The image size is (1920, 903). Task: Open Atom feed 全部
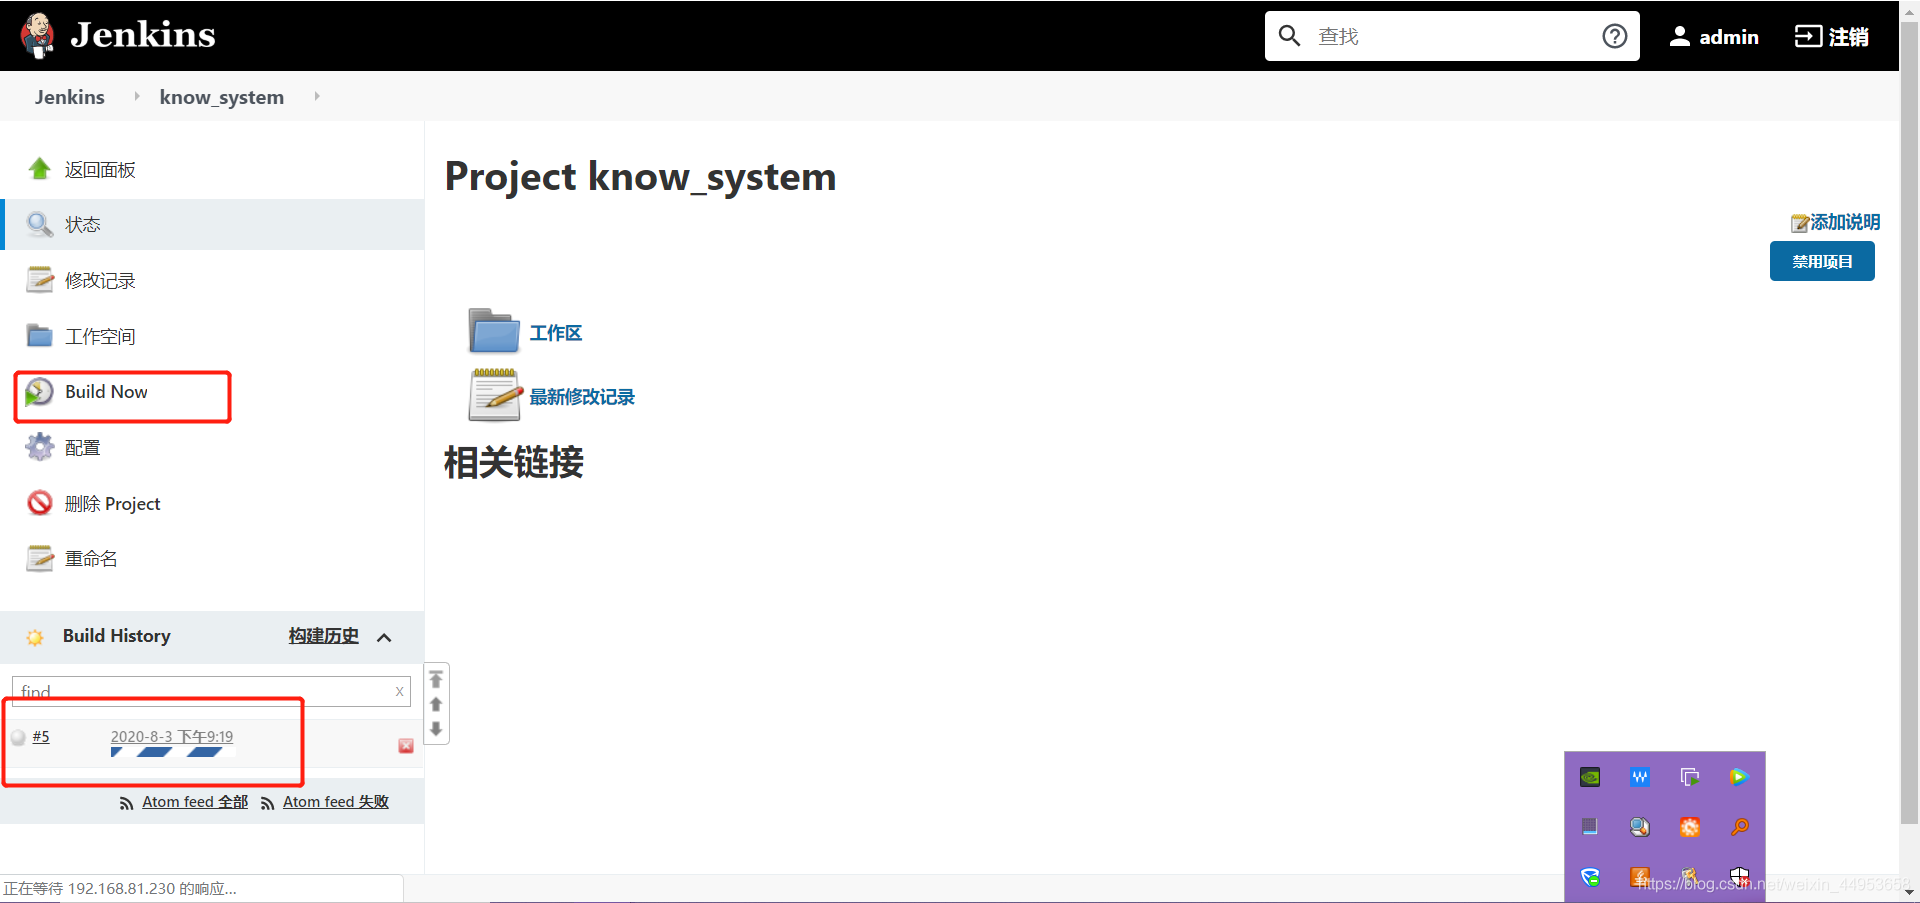(195, 802)
